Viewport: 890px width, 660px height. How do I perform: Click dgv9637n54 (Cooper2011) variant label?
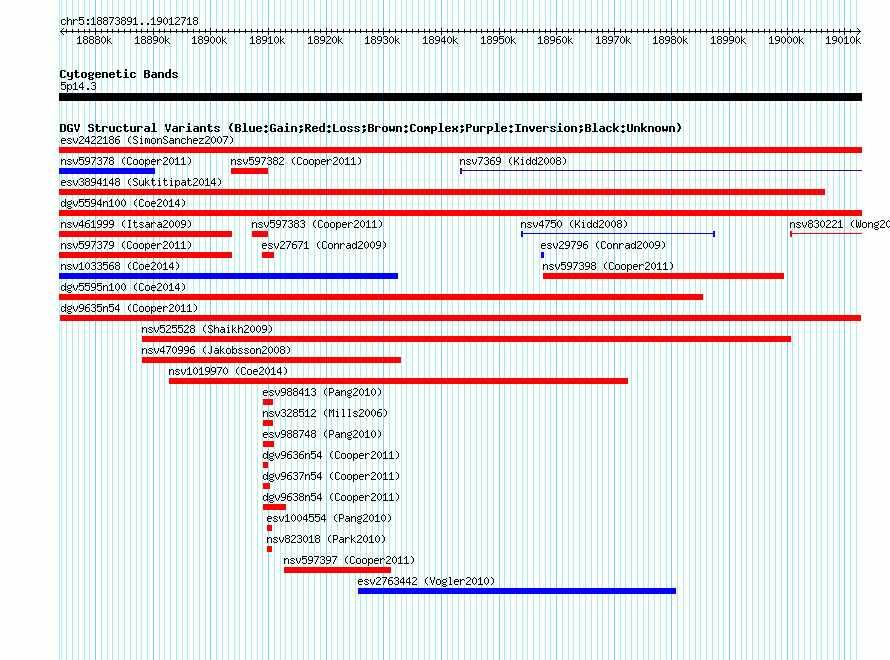coord(331,476)
